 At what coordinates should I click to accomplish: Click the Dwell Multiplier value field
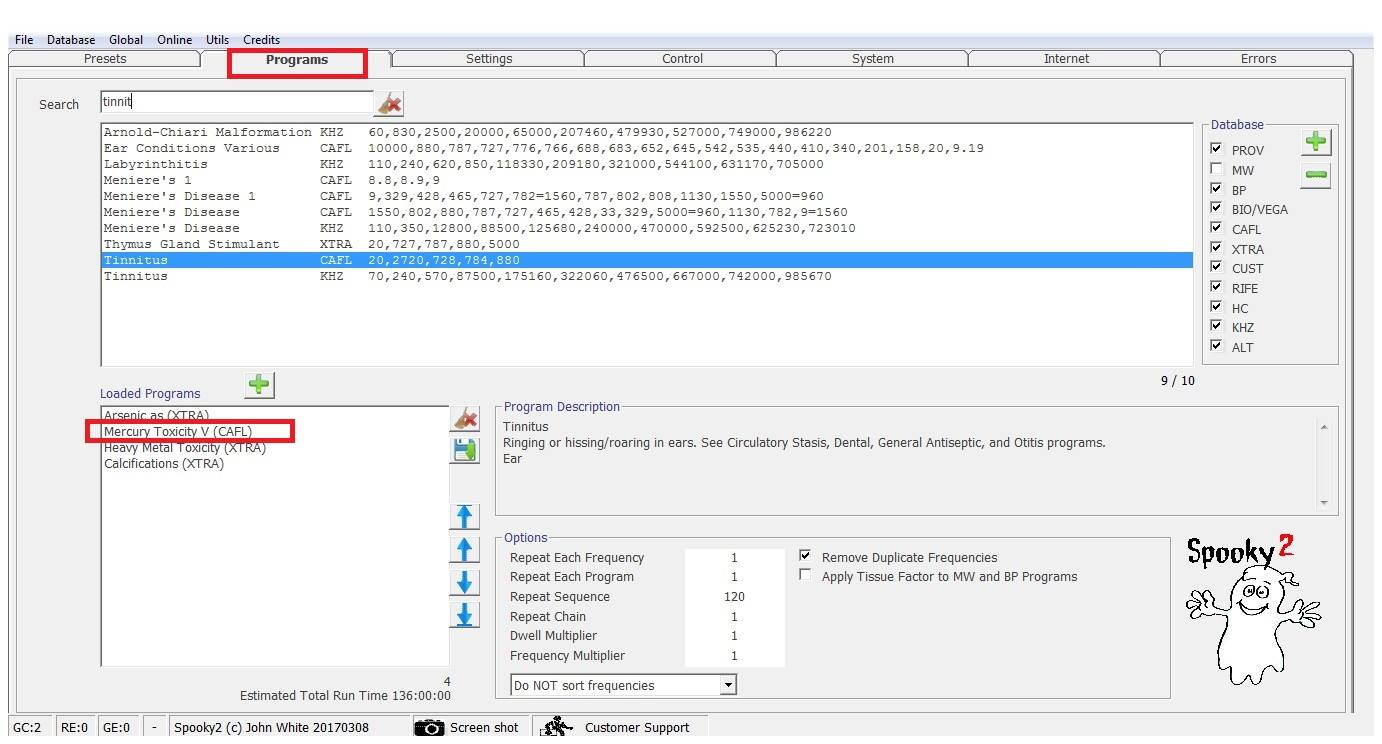[734, 636]
